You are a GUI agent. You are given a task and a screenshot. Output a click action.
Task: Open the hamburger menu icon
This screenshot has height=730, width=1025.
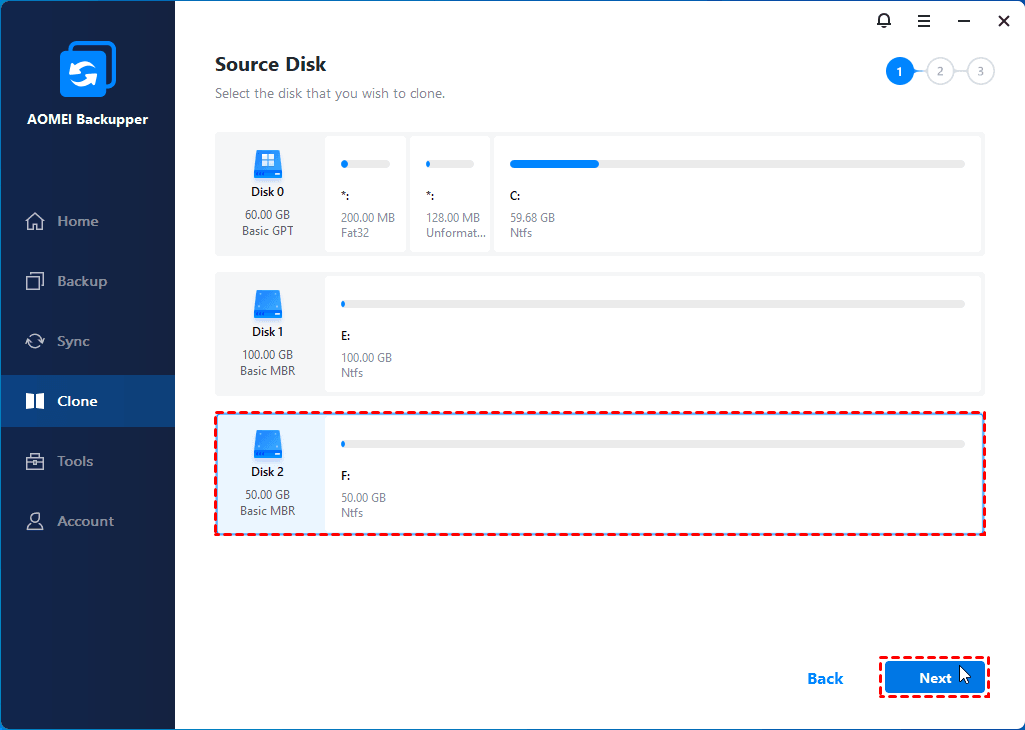coord(924,22)
